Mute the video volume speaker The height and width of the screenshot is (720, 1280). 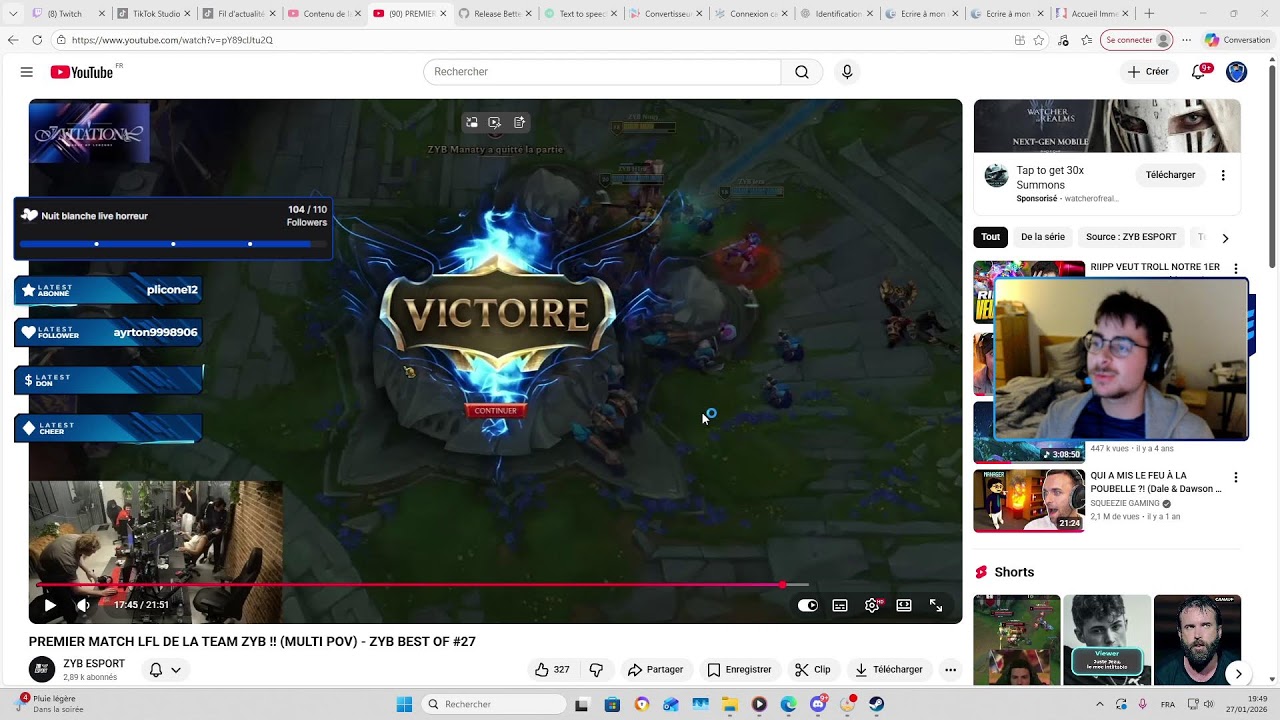(x=83, y=605)
